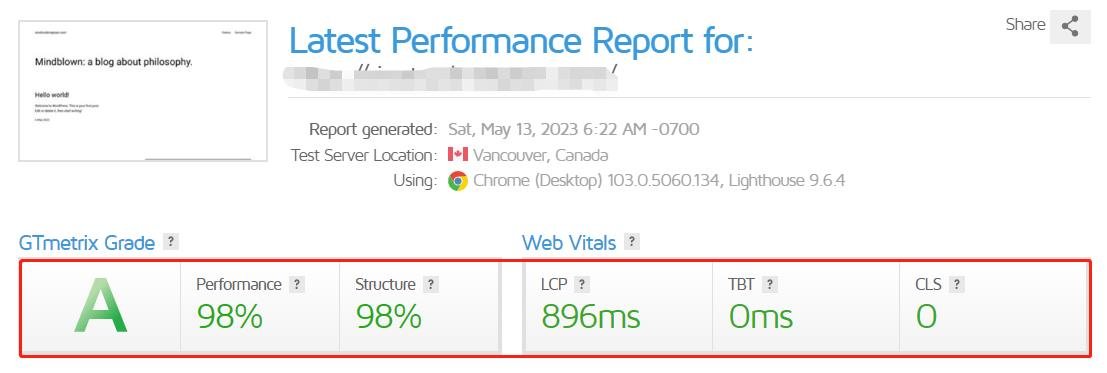Viewport: 1107px width, 373px height.
Task: Click the Chrome browser icon
Action: [x=457, y=182]
